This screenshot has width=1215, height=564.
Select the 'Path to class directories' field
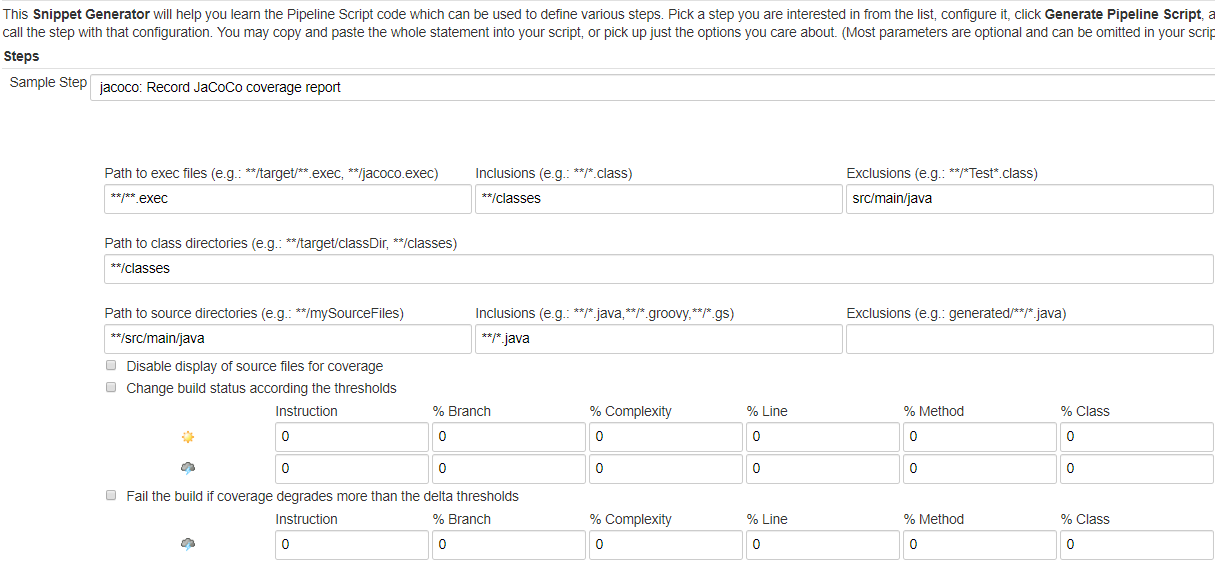click(658, 268)
